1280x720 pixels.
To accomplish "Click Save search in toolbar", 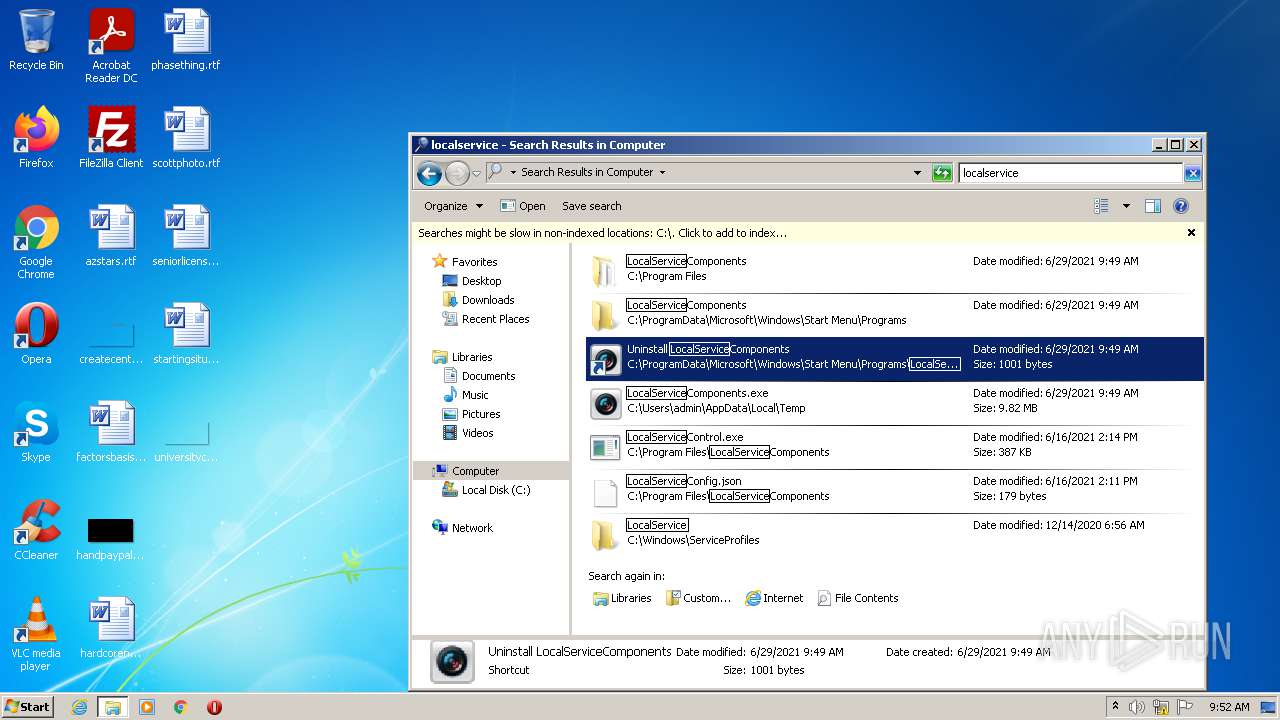I will coord(592,206).
